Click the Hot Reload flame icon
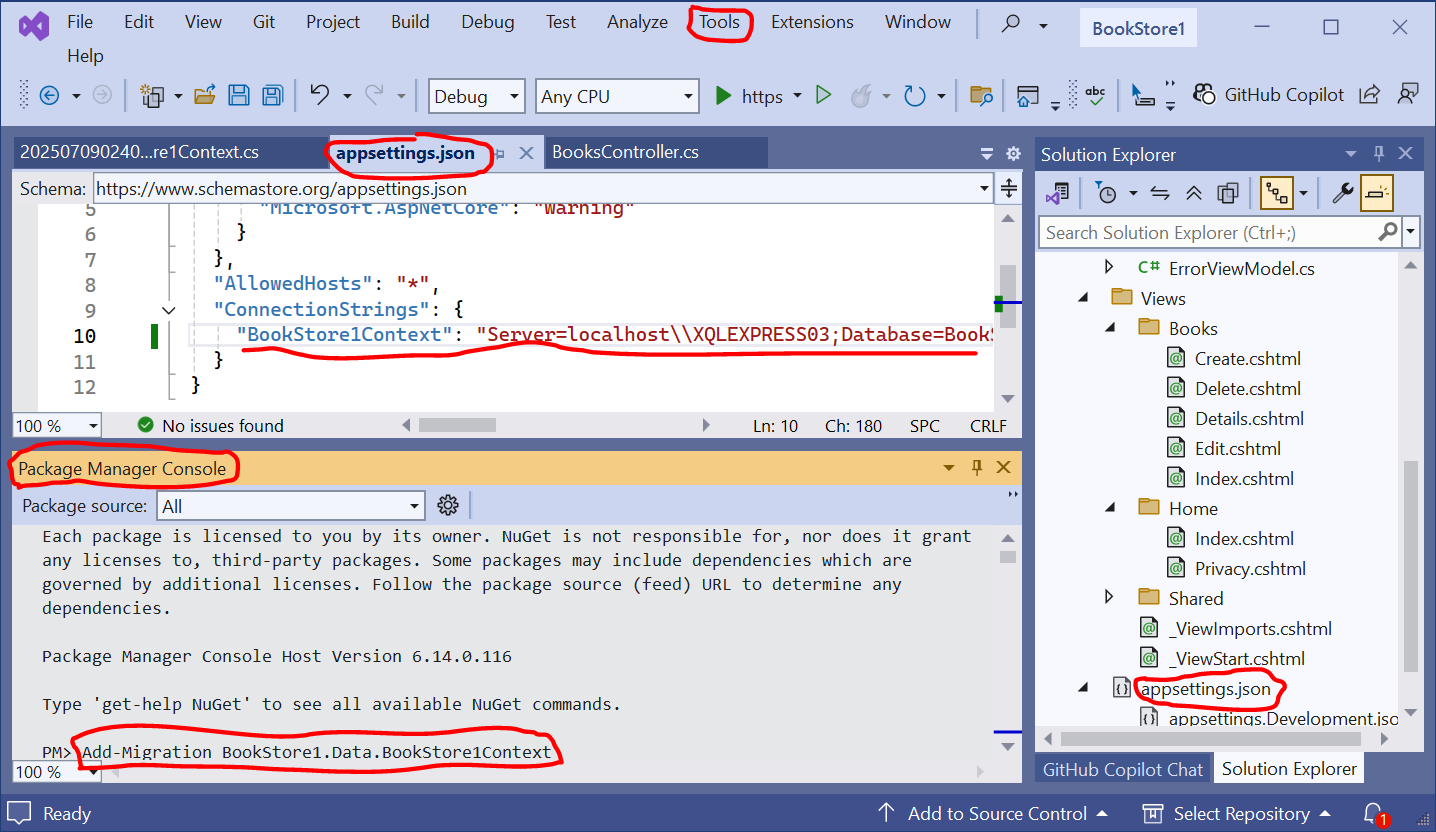Viewport: 1436px width, 832px height. pos(859,96)
